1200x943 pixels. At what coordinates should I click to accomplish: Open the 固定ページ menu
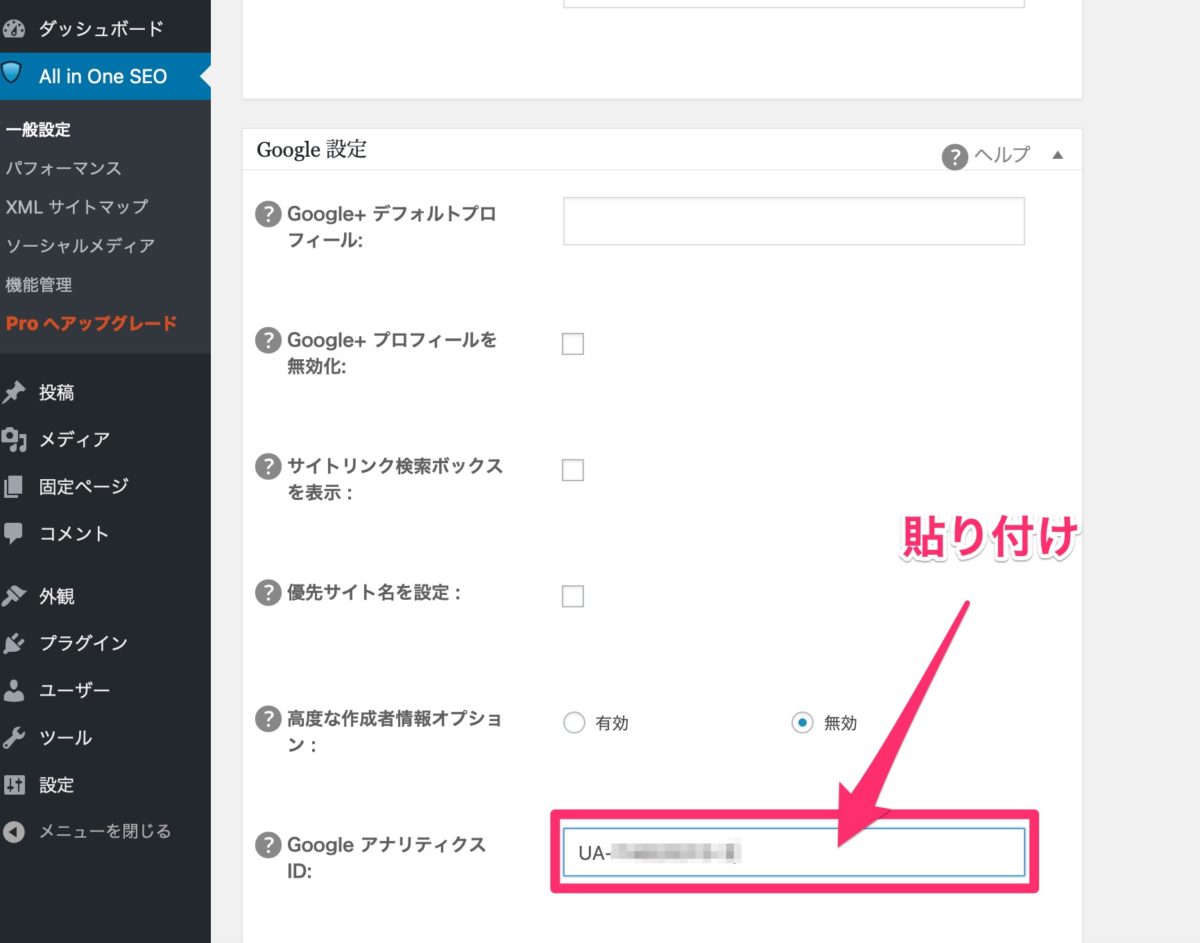84,487
